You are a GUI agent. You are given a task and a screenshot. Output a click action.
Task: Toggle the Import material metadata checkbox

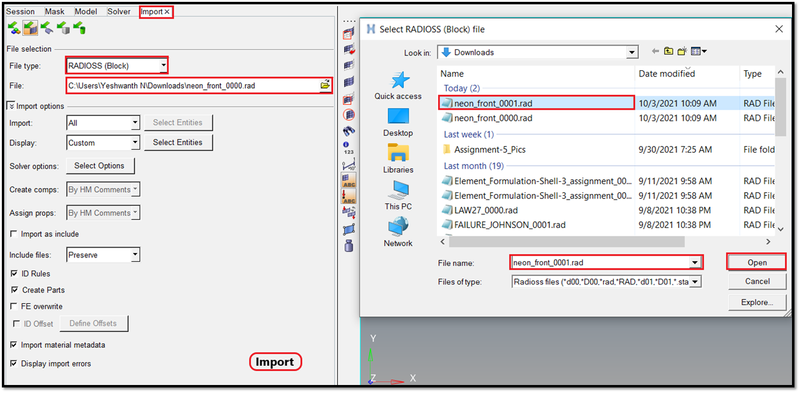click(x=14, y=345)
